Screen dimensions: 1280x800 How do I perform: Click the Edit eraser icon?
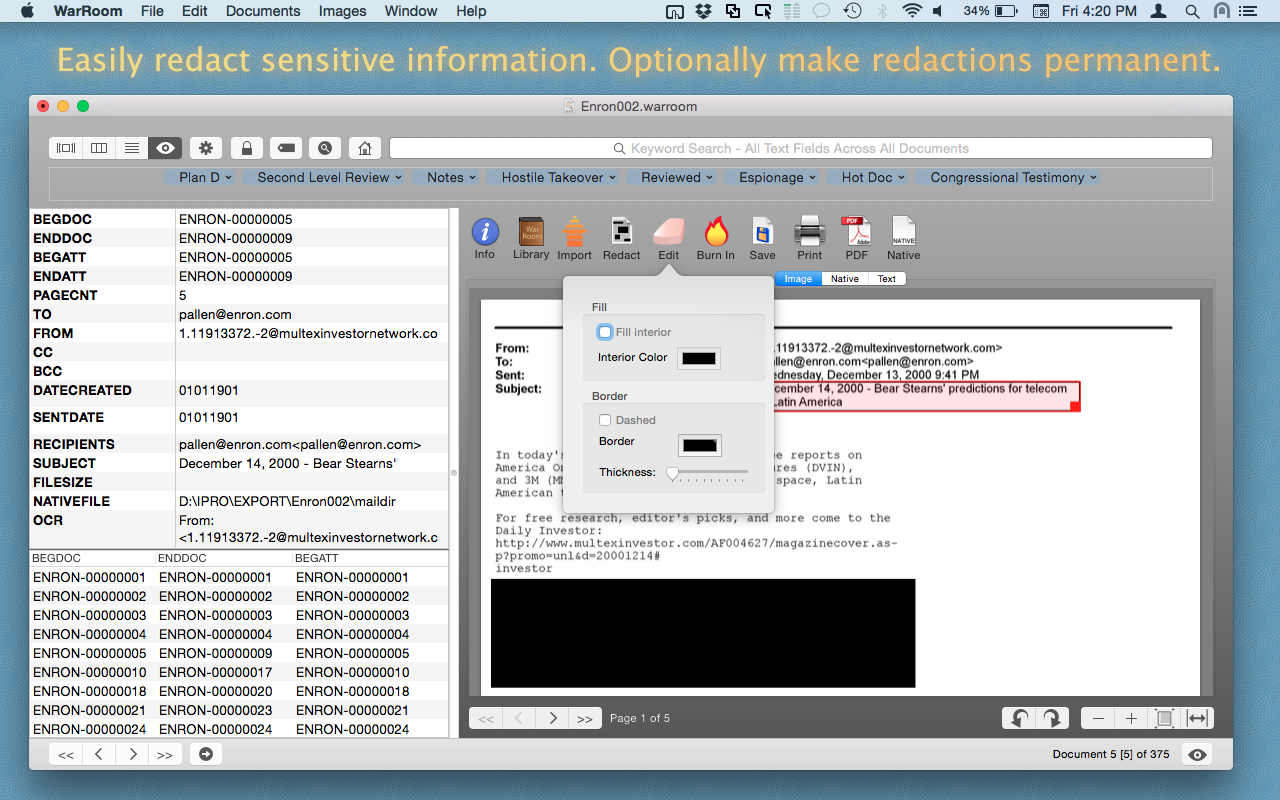click(668, 232)
